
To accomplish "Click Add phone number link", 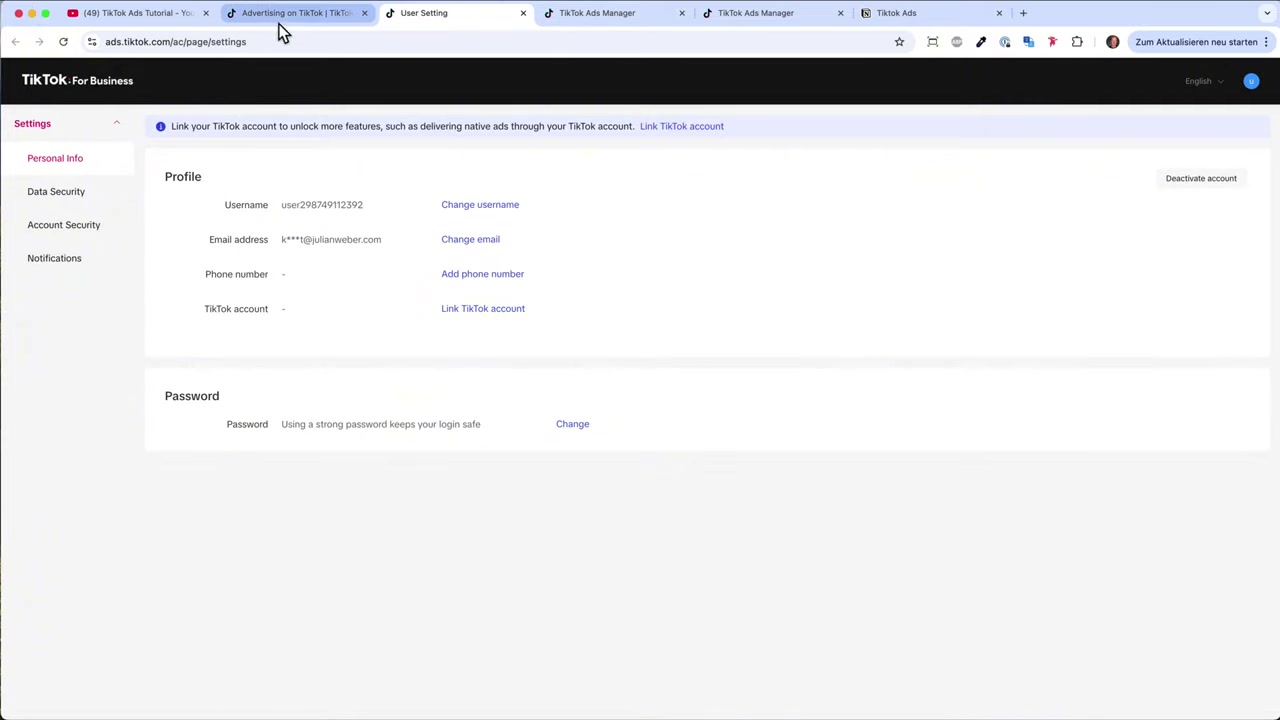I will 482,274.
